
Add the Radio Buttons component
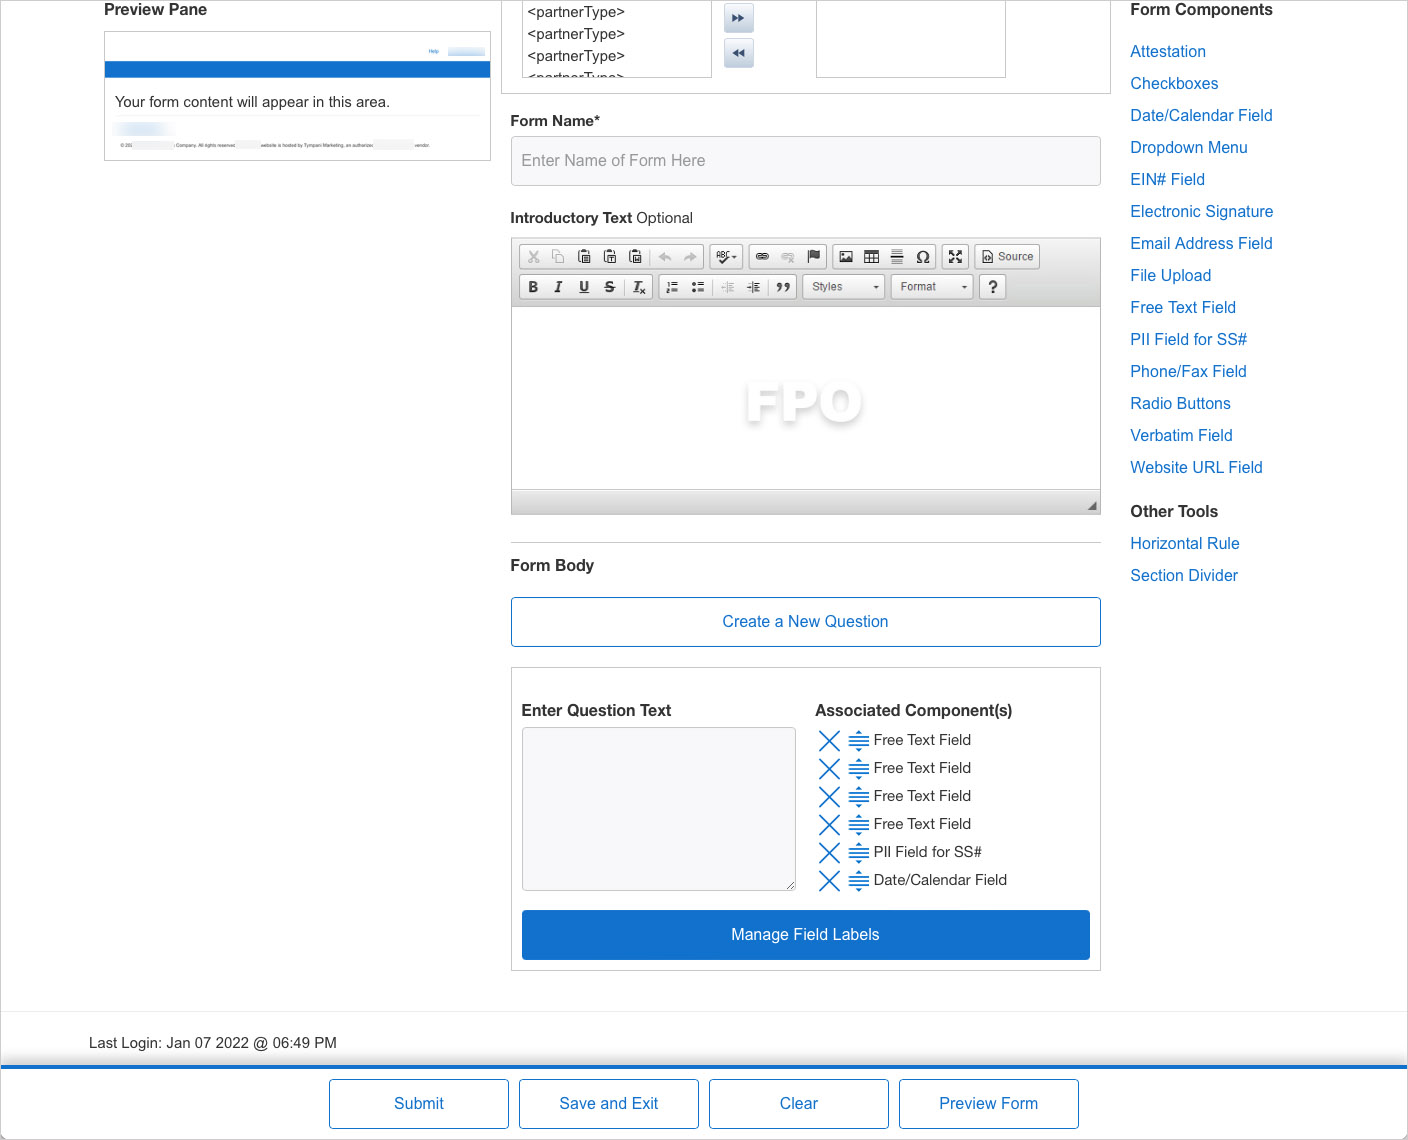point(1180,404)
